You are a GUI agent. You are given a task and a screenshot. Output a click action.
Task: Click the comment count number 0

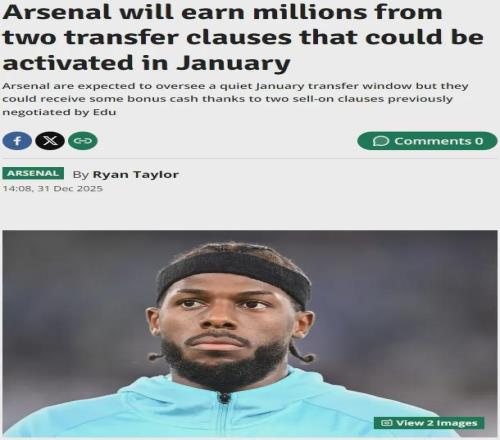coord(479,141)
